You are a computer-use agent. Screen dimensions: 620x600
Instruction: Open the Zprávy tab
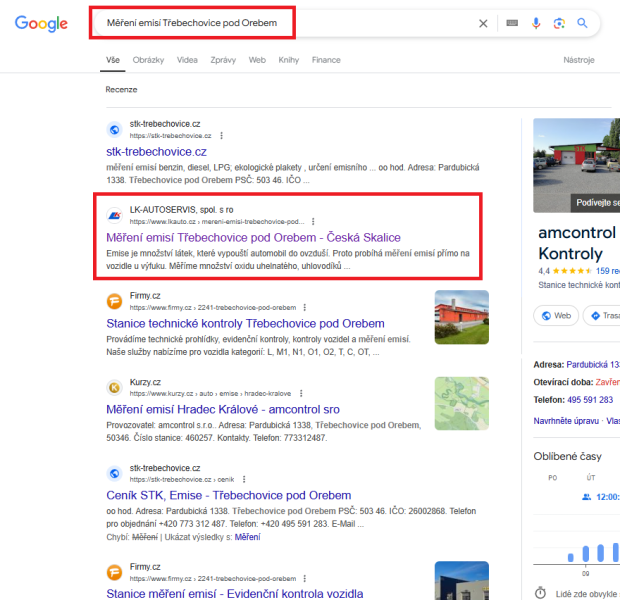(223, 60)
